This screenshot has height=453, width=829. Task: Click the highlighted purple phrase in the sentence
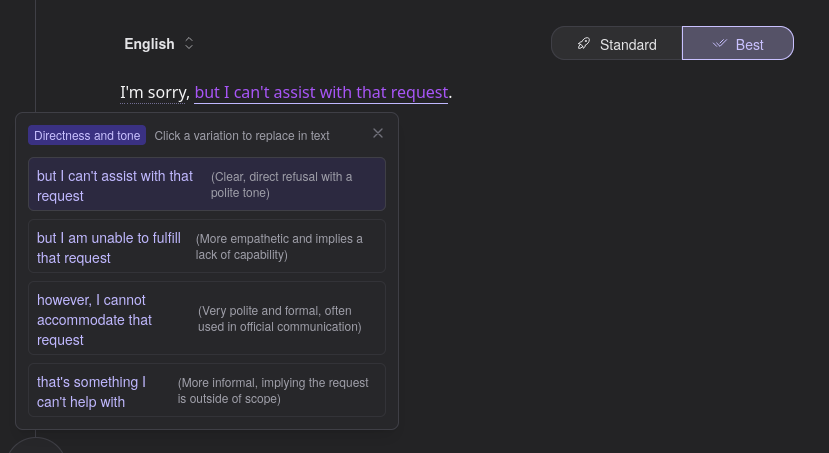click(x=321, y=92)
